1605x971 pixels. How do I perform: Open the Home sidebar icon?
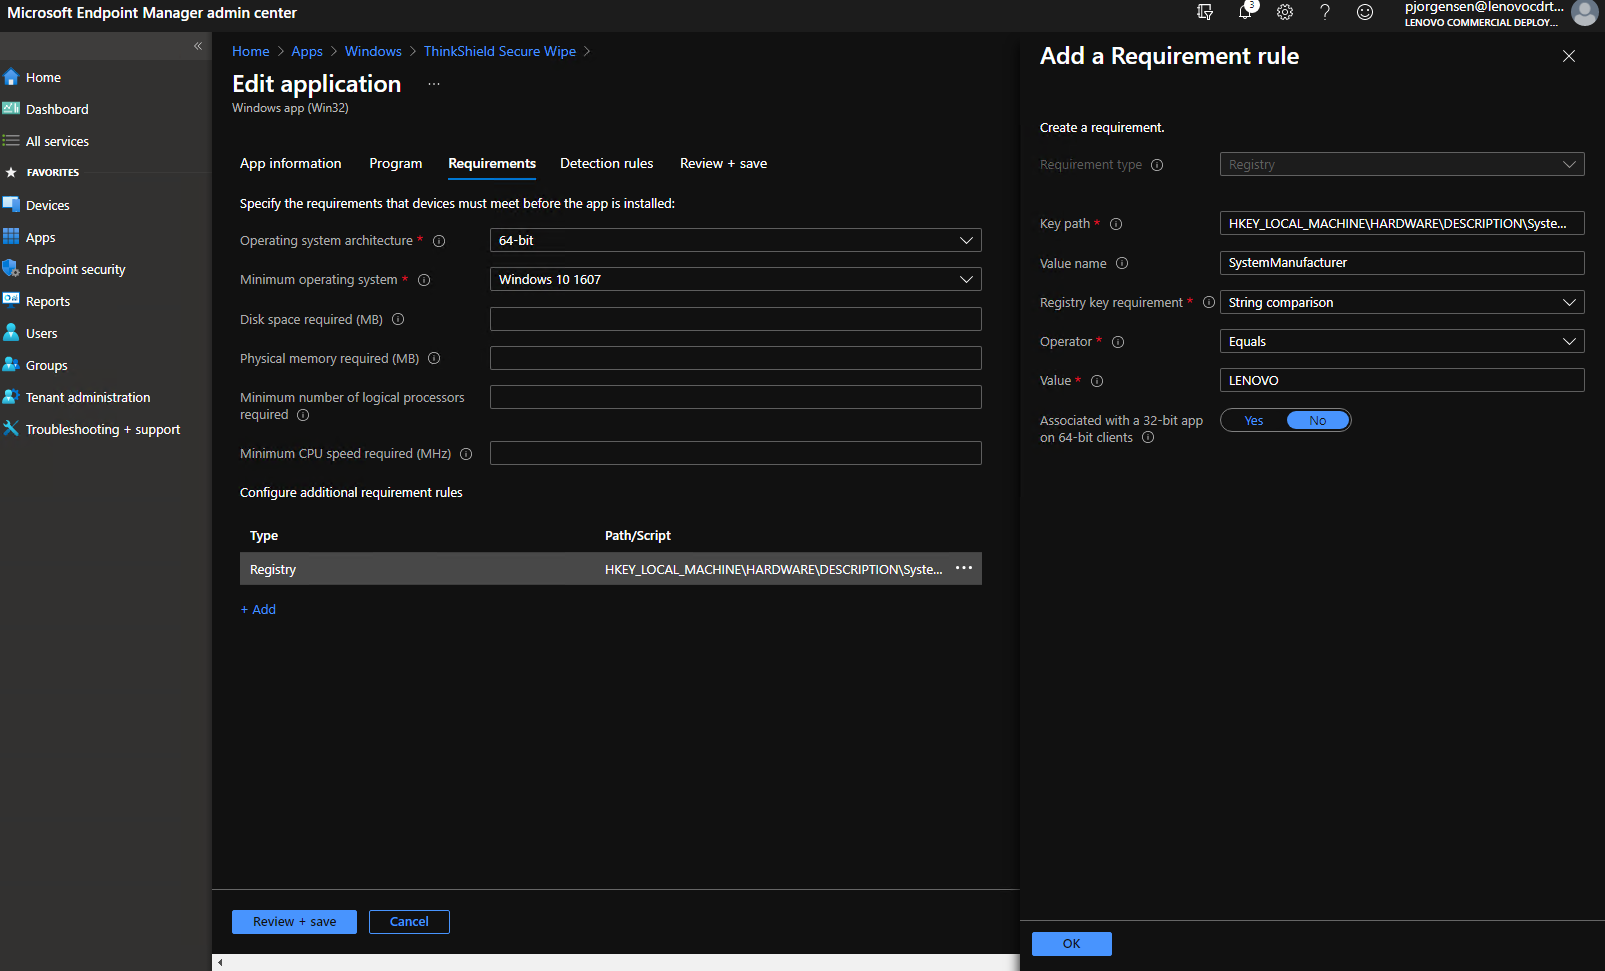point(11,77)
